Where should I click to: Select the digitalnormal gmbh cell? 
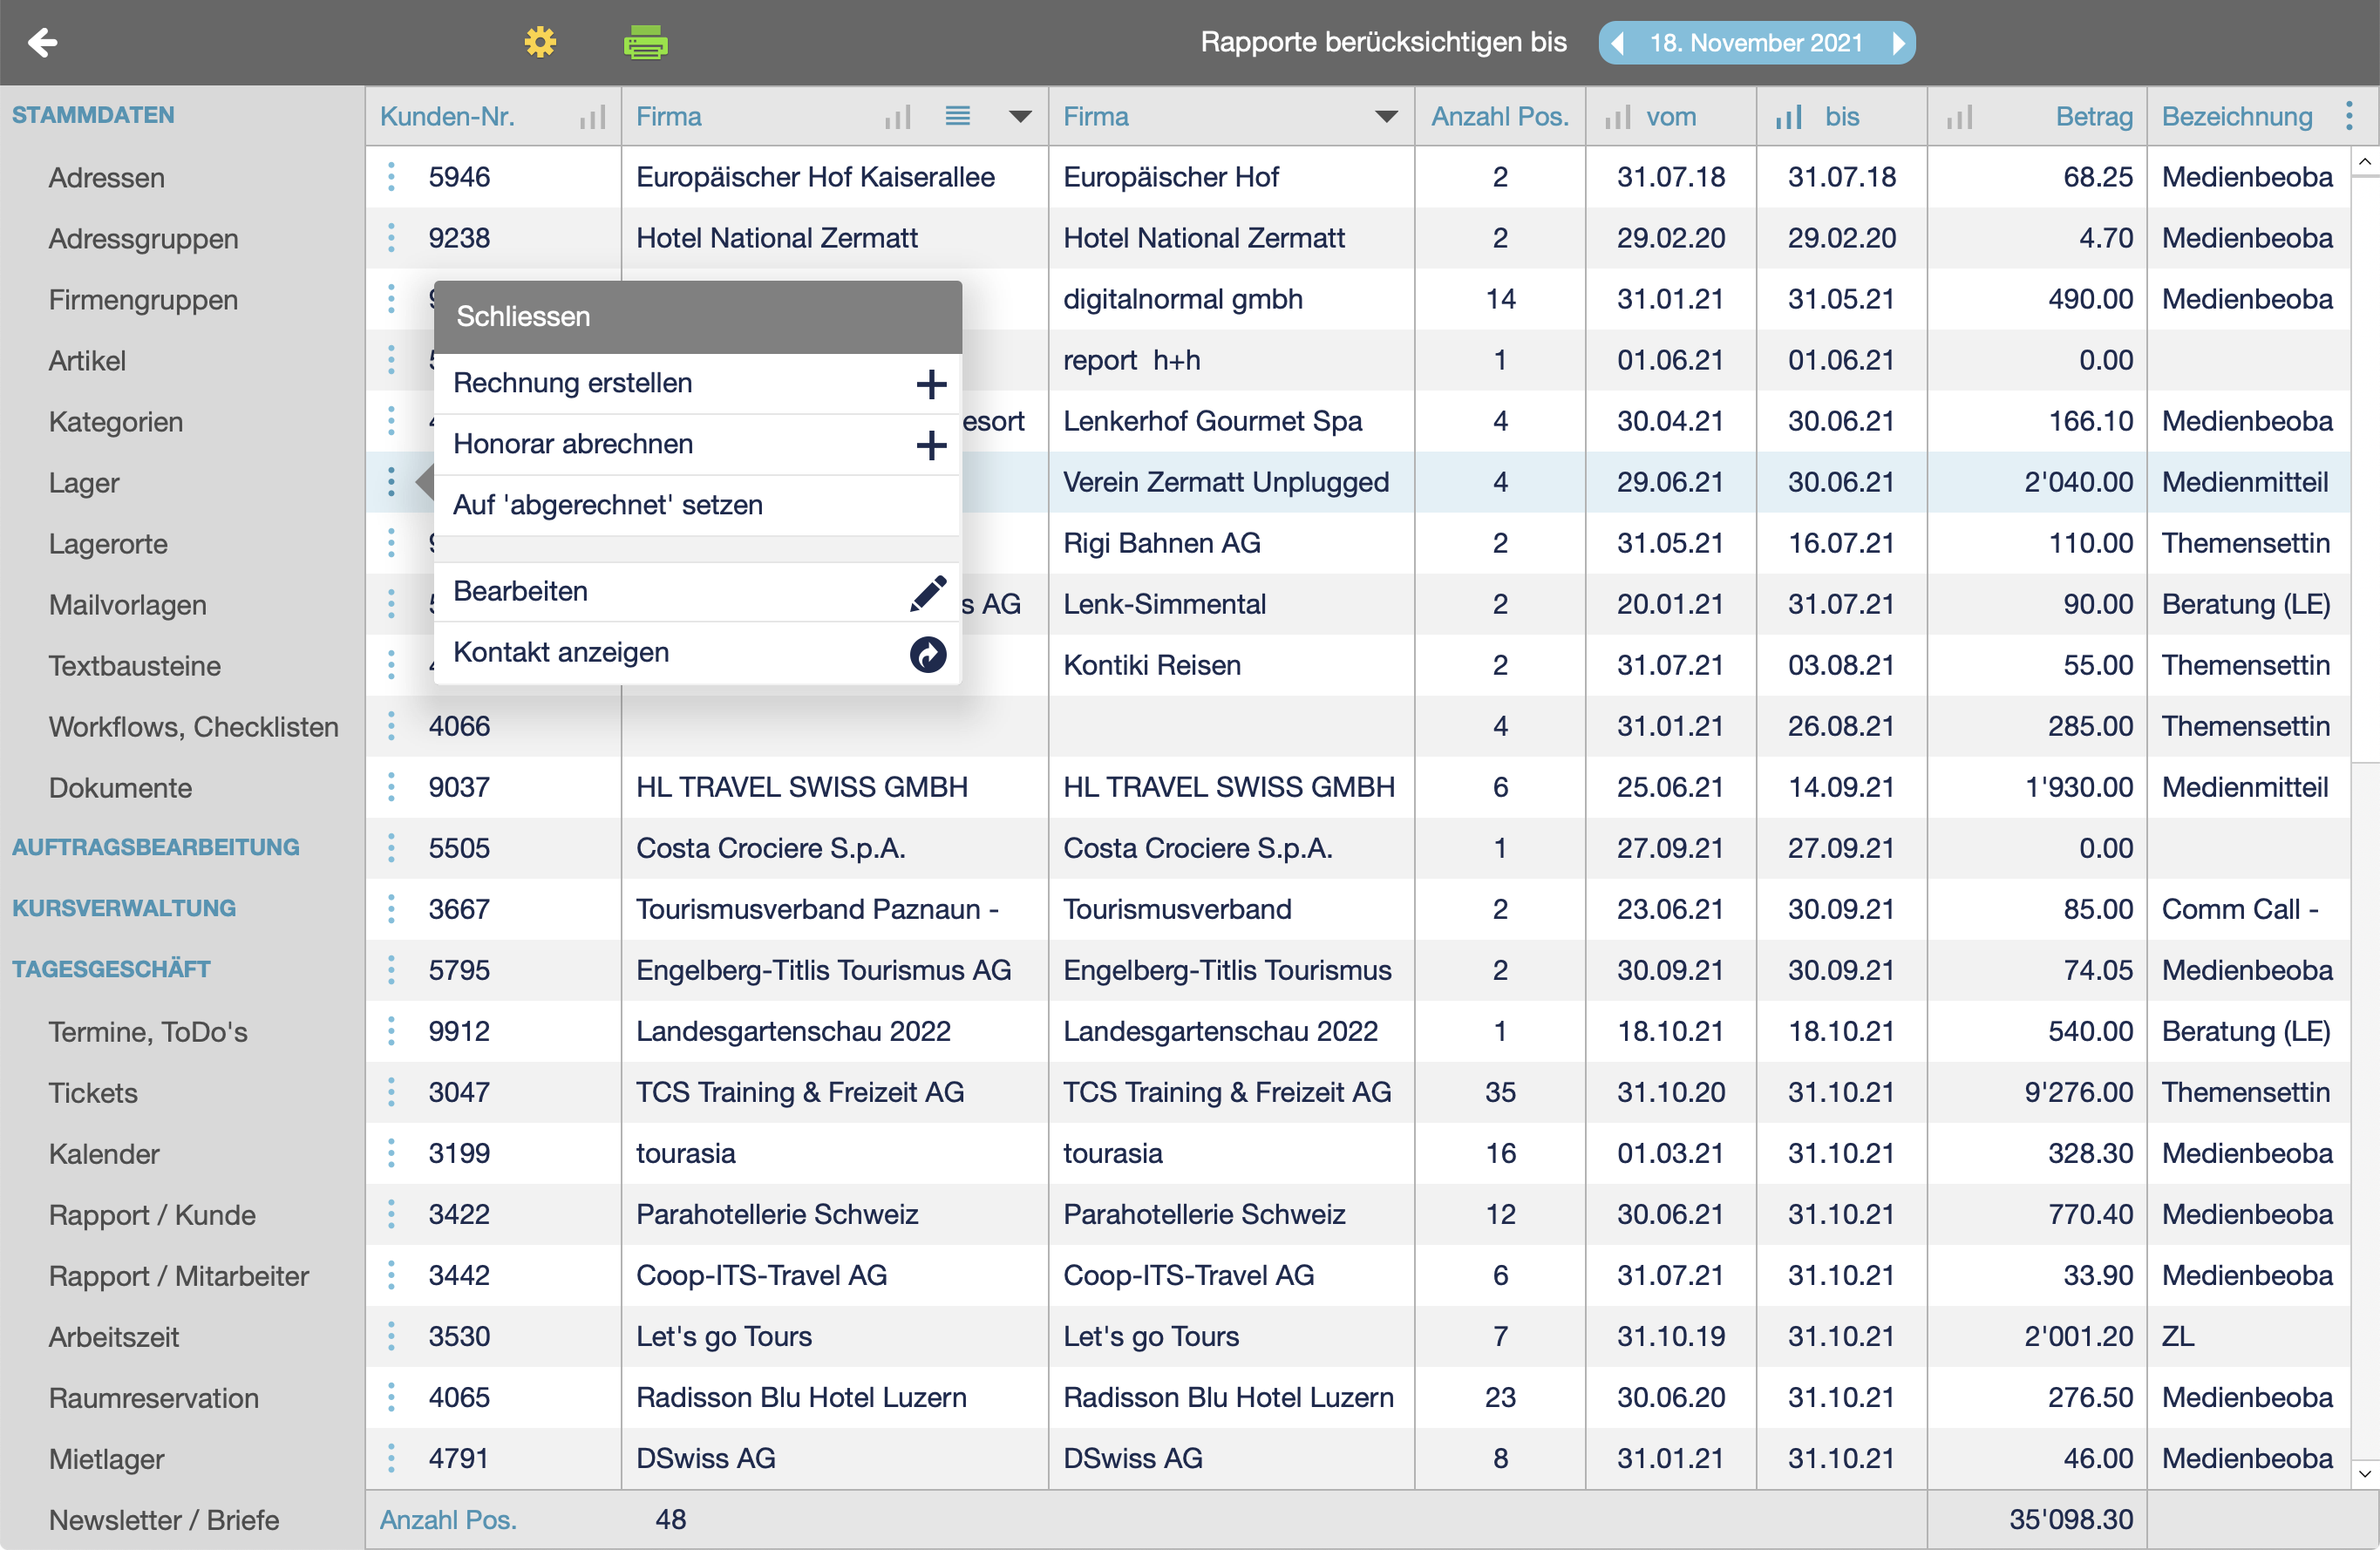[x=1231, y=299]
